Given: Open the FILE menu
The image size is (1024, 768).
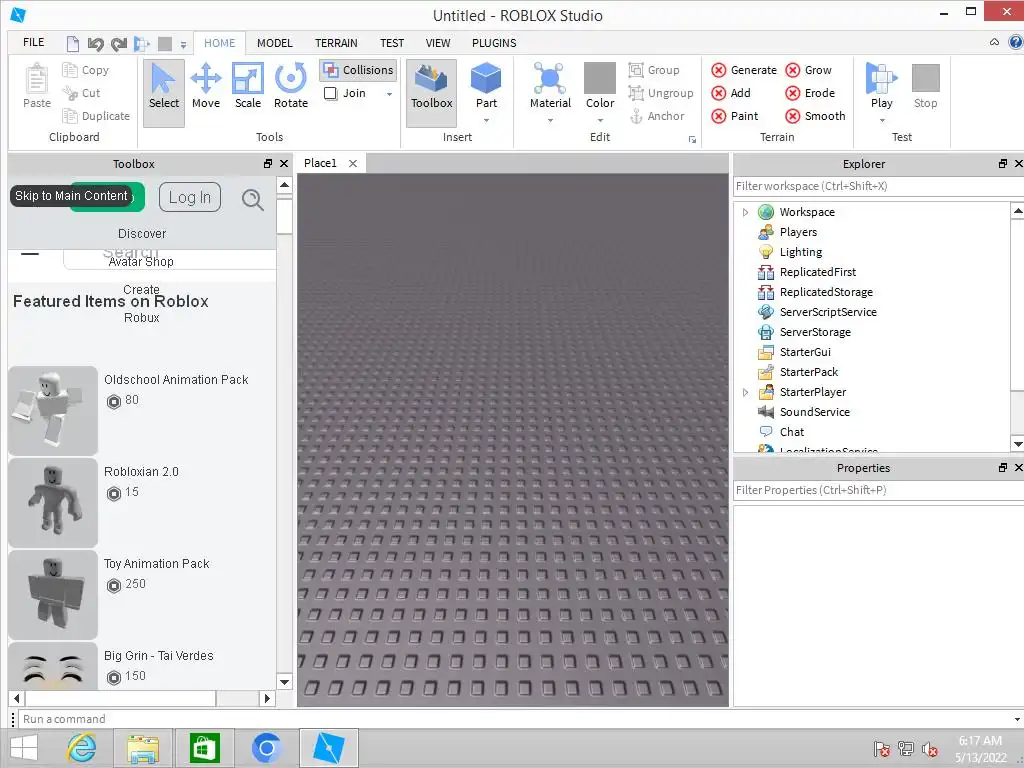Looking at the screenshot, I should click(x=33, y=42).
